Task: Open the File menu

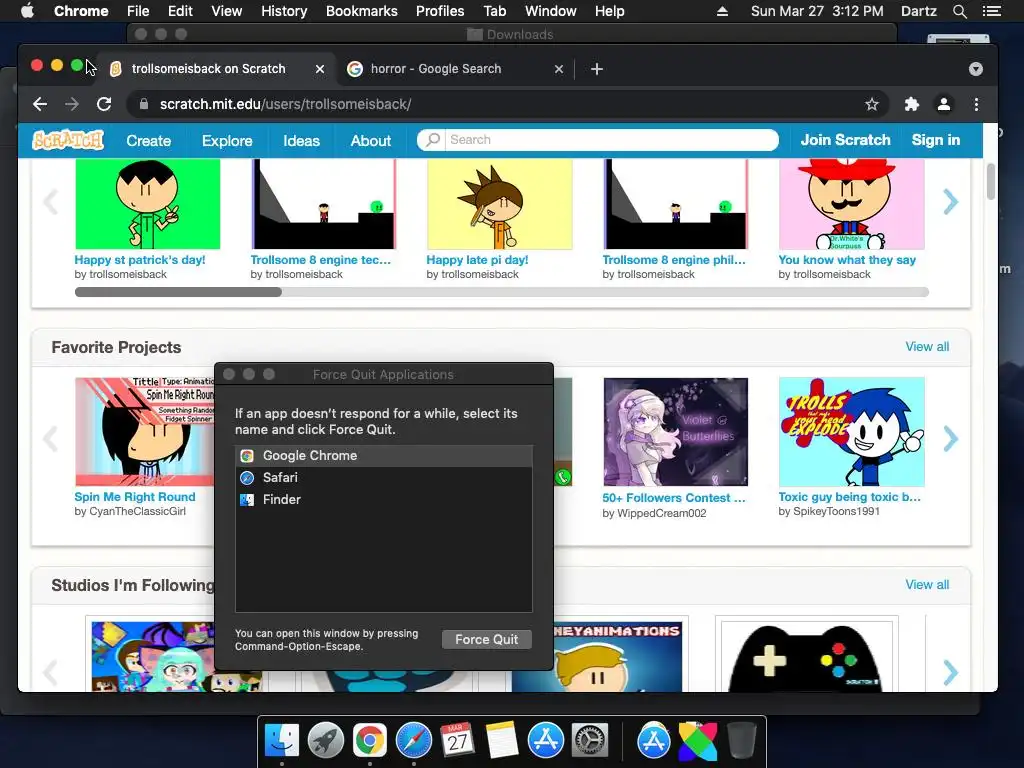Action: (x=138, y=11)
